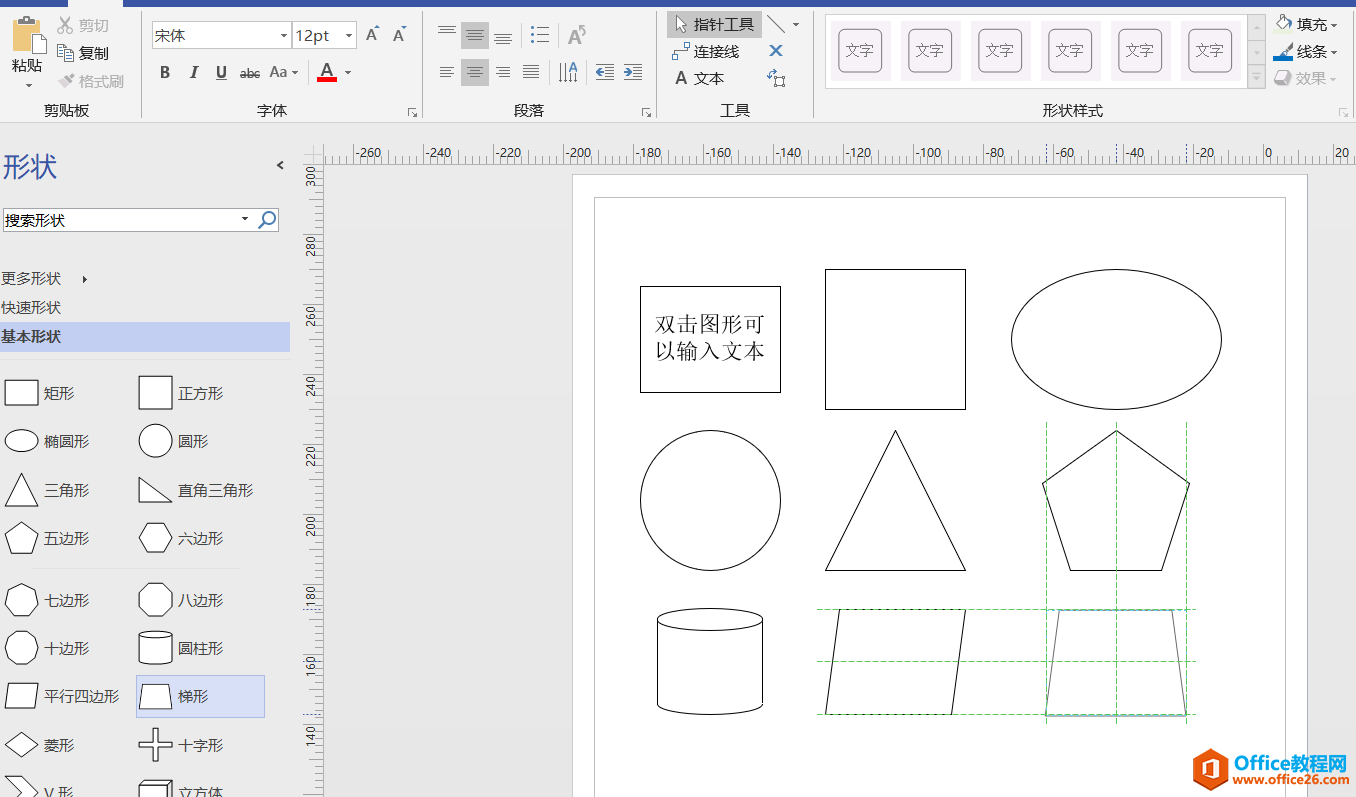
Task: Align paragraph text to the right
Action: 503,72
